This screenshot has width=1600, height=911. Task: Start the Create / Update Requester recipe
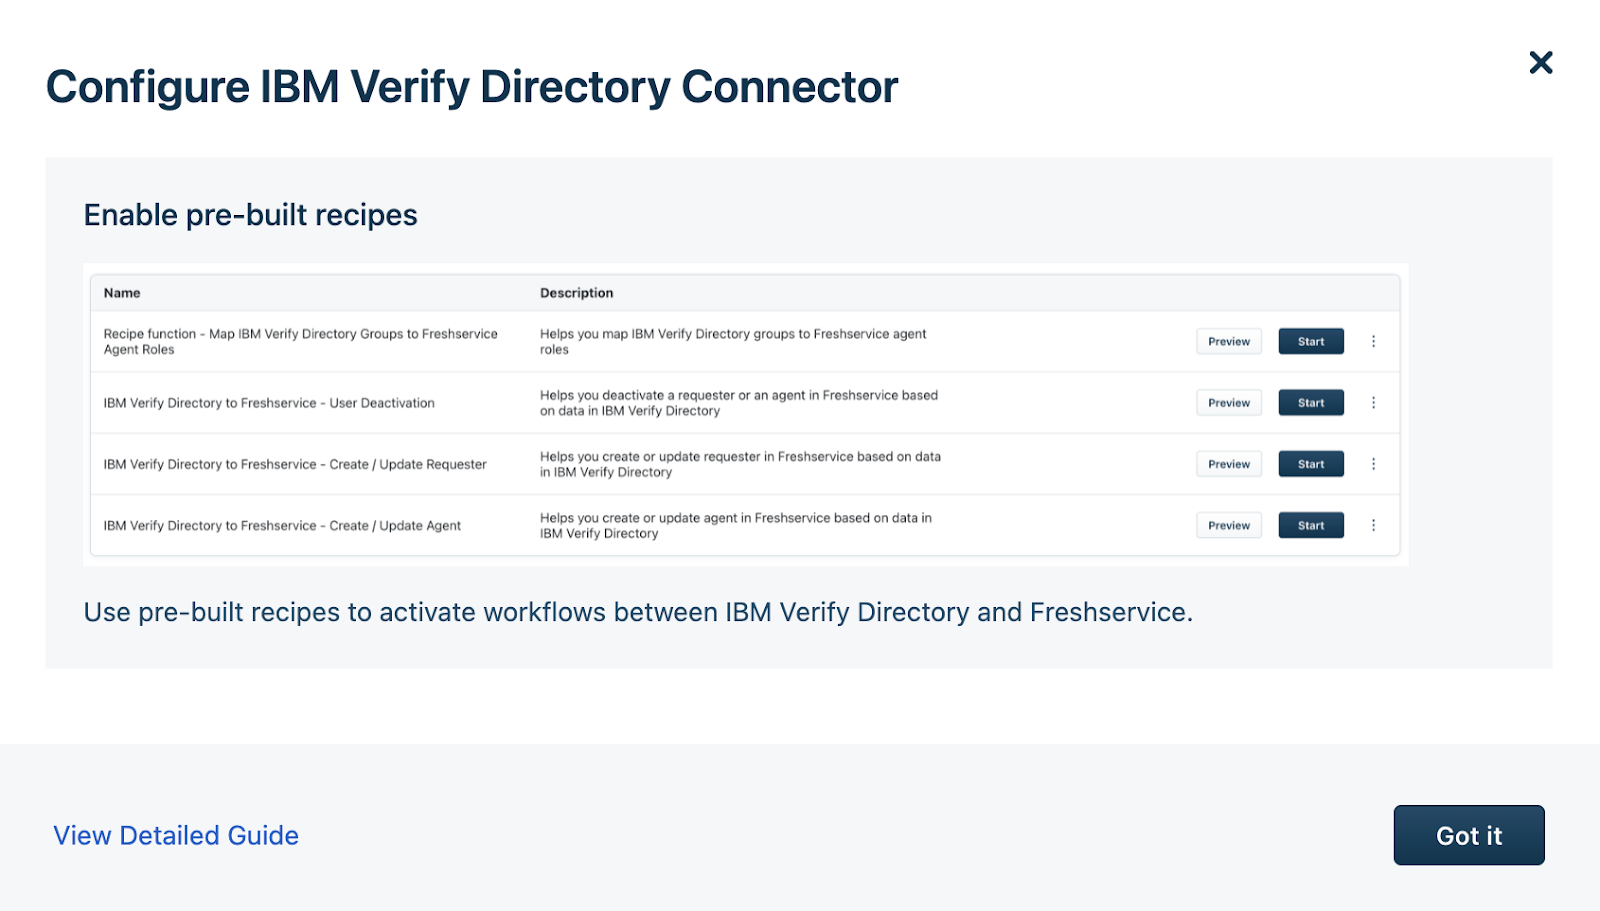pos(1311,464)
